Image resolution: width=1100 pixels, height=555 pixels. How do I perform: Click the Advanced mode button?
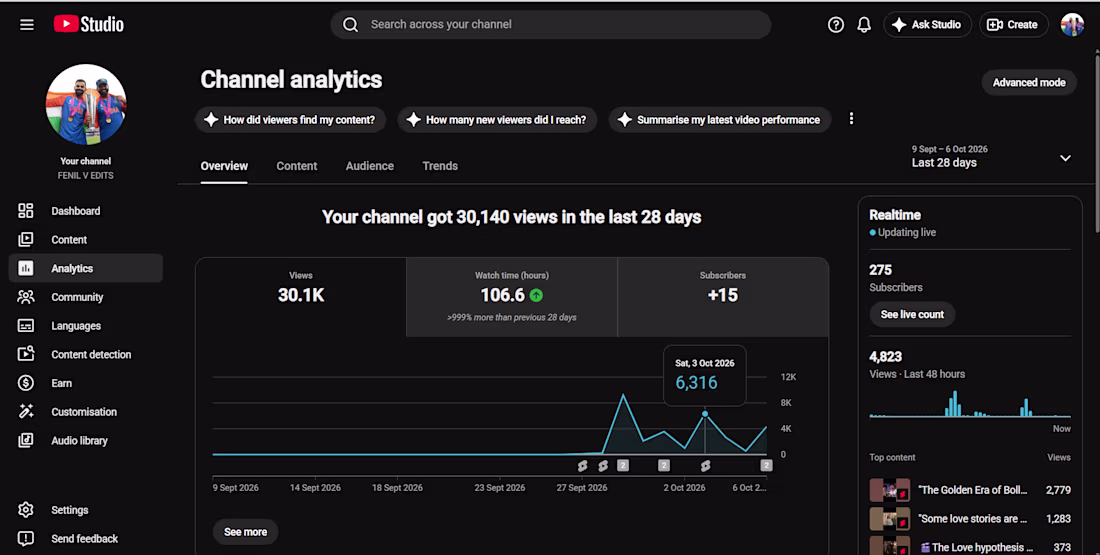(1028, 83)
